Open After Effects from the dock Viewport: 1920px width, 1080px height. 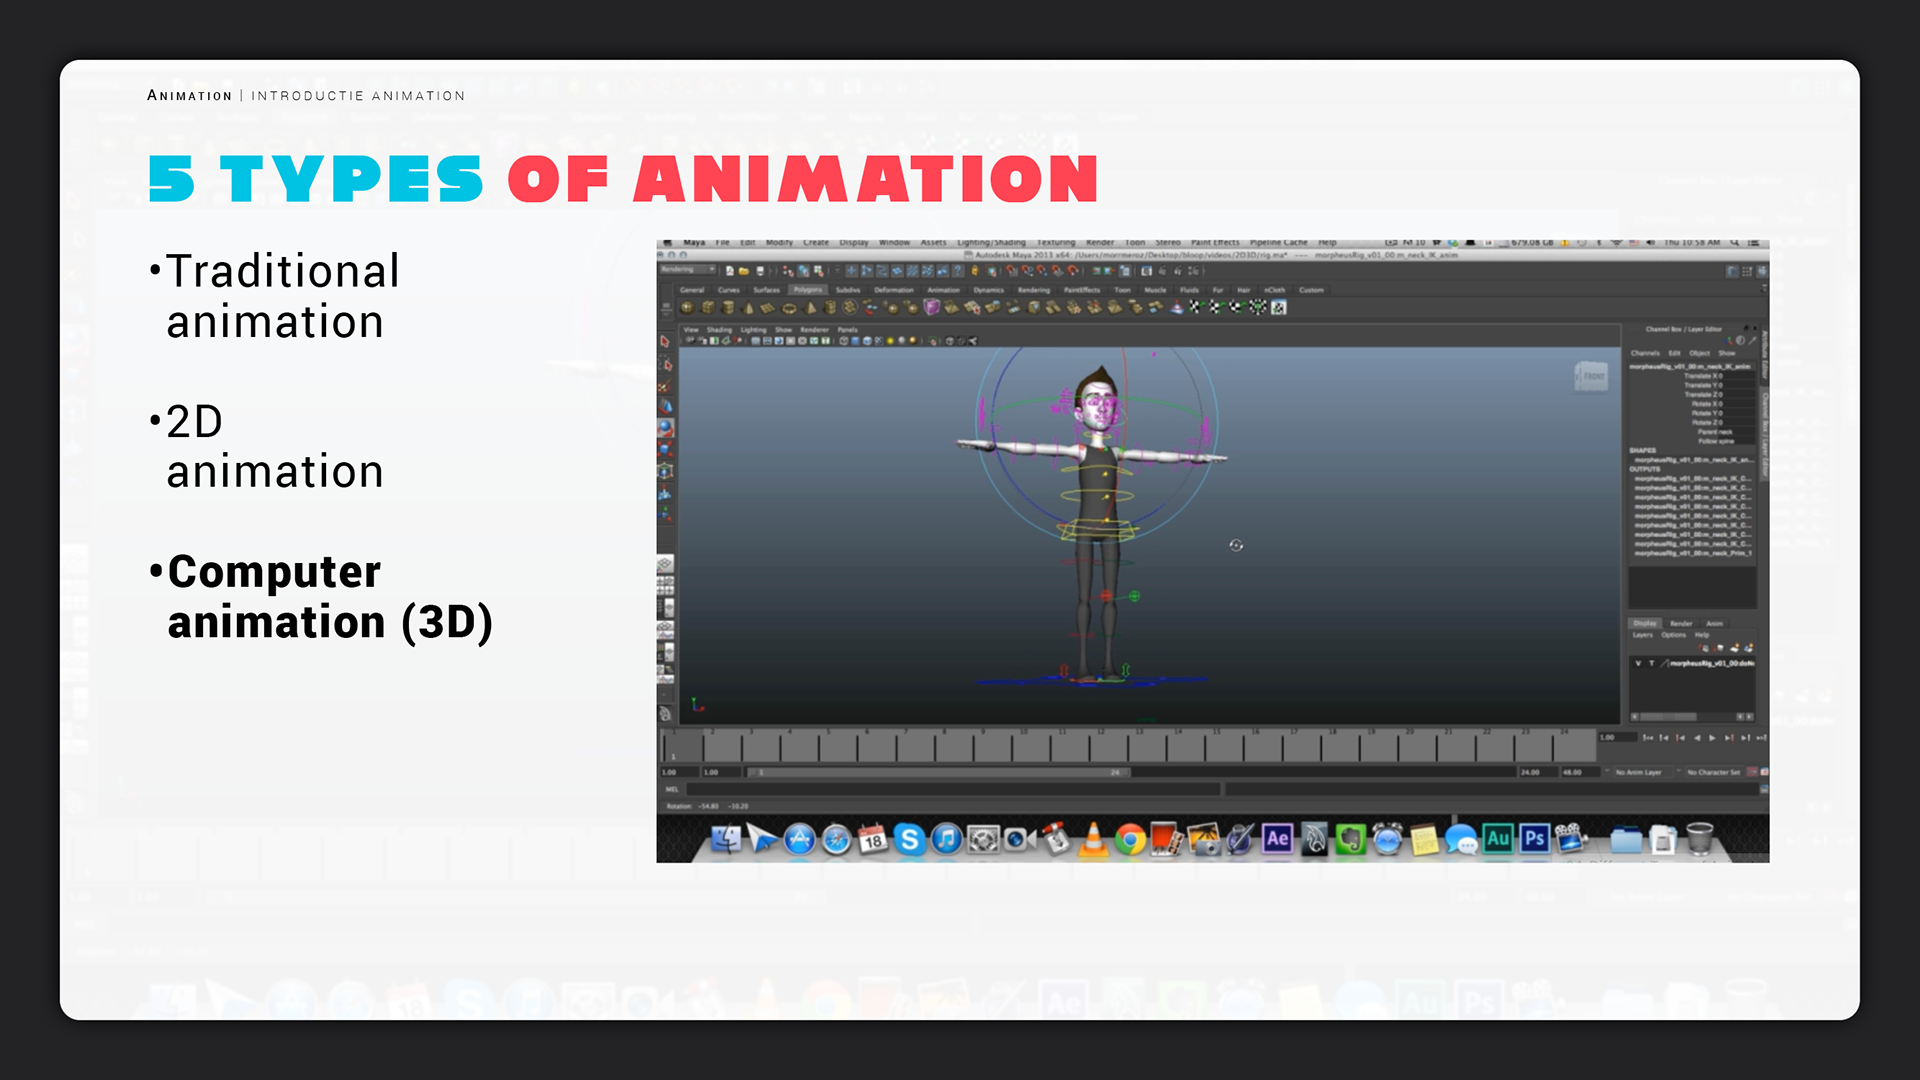(1277, 839)
